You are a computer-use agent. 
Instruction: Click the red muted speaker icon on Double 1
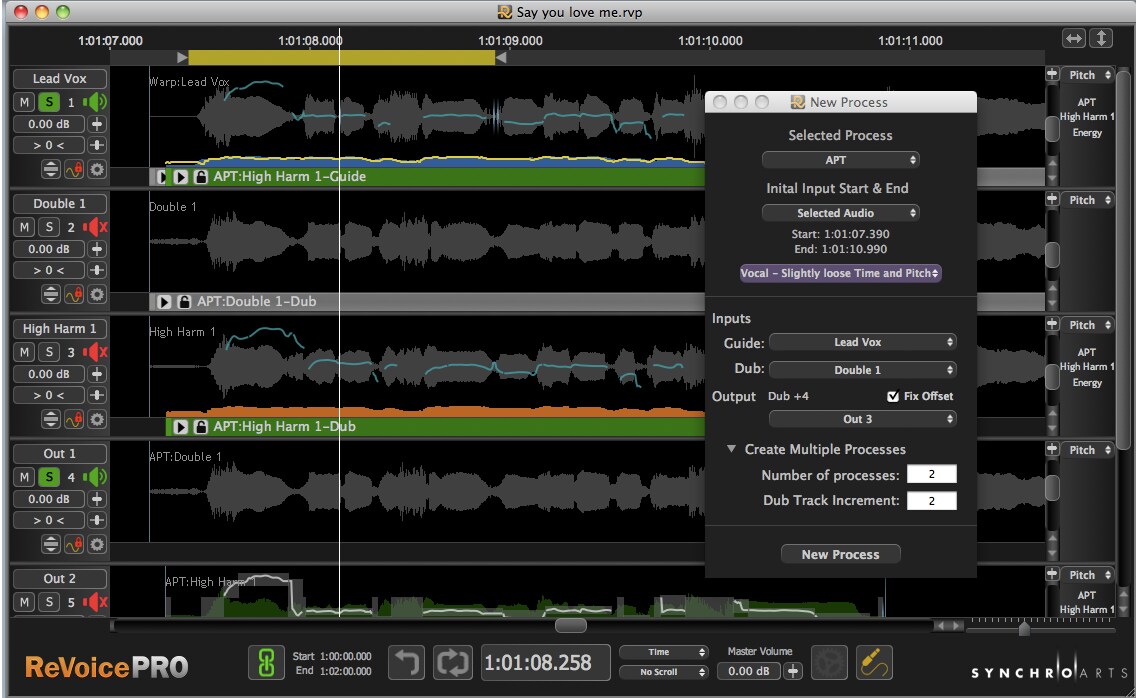[95, 227]
